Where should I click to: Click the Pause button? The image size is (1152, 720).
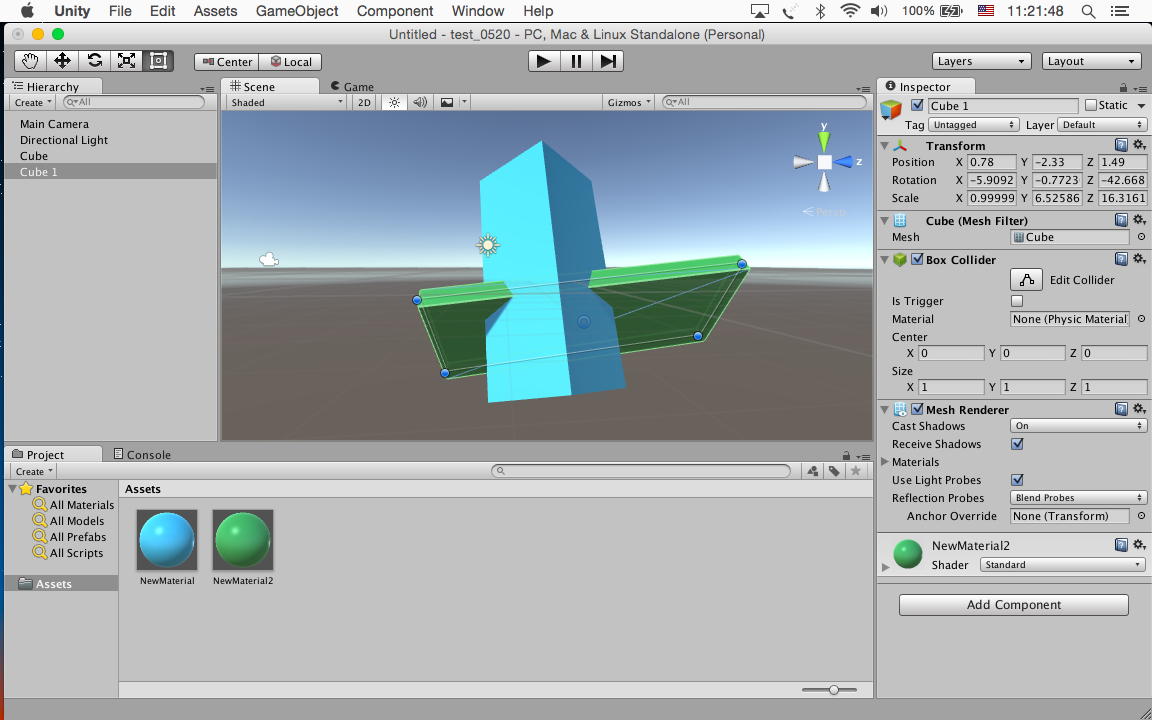576,61
